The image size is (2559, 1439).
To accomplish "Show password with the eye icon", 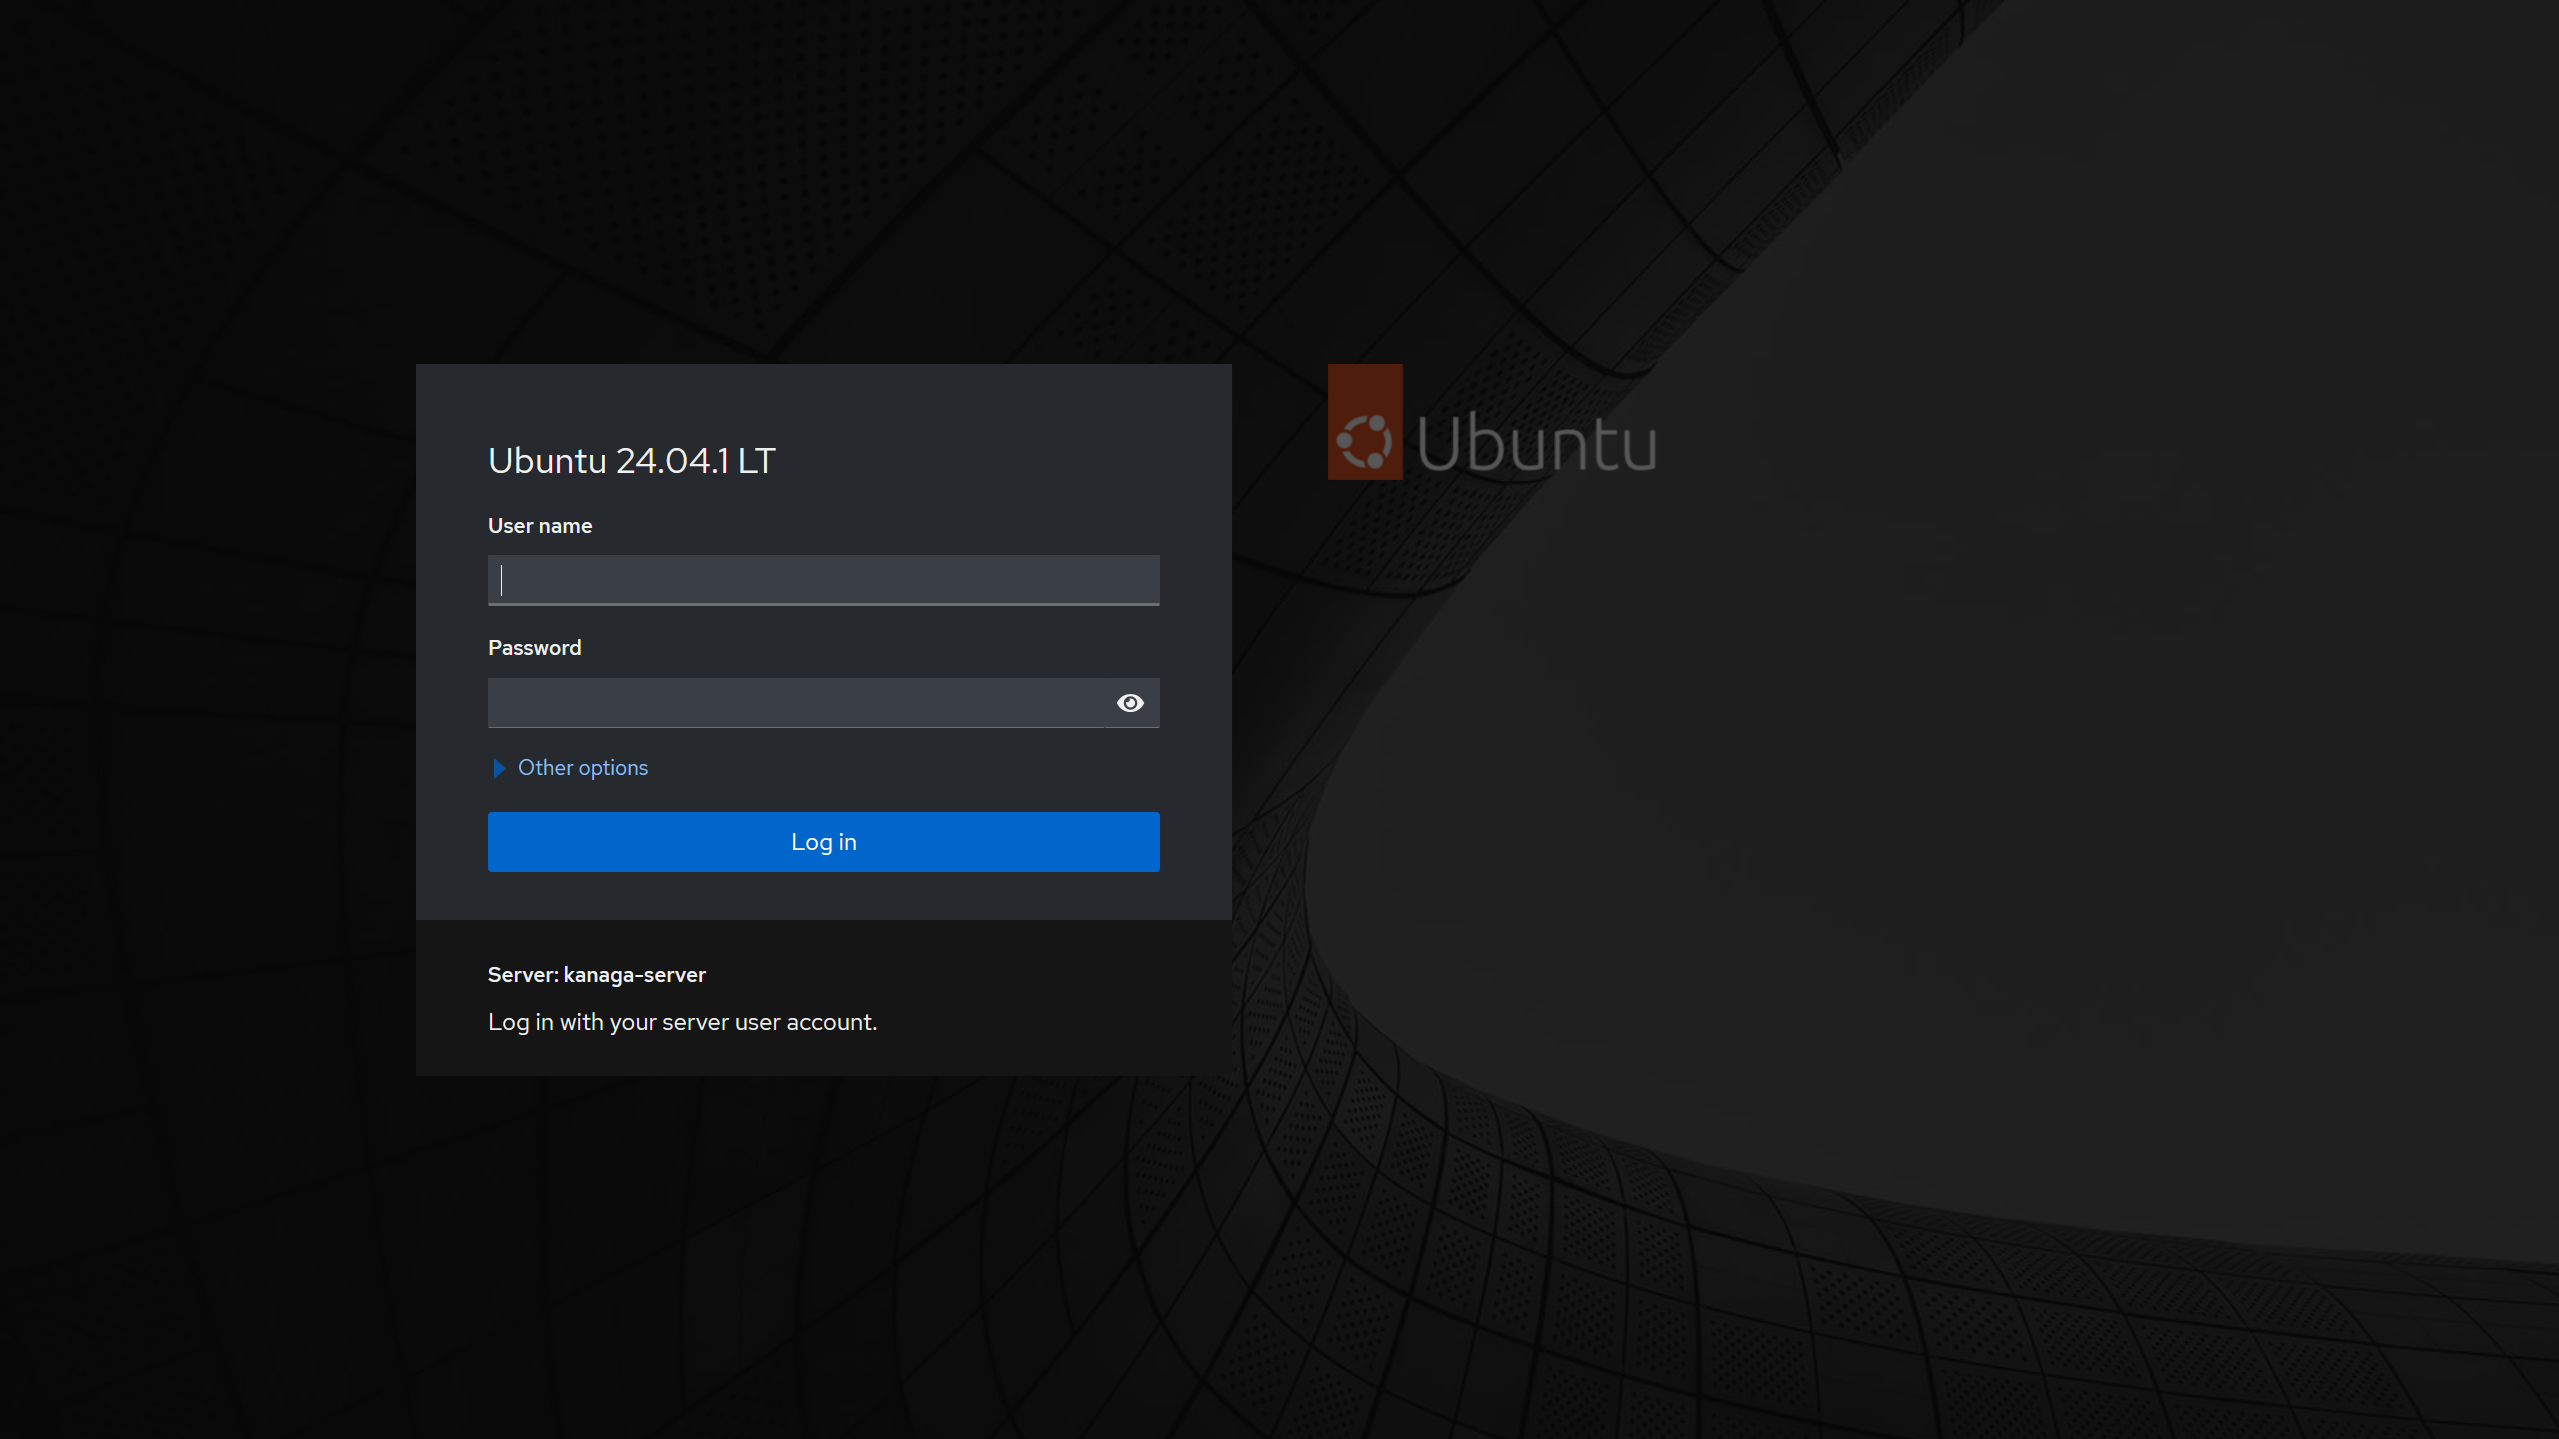I will 1130,703.
